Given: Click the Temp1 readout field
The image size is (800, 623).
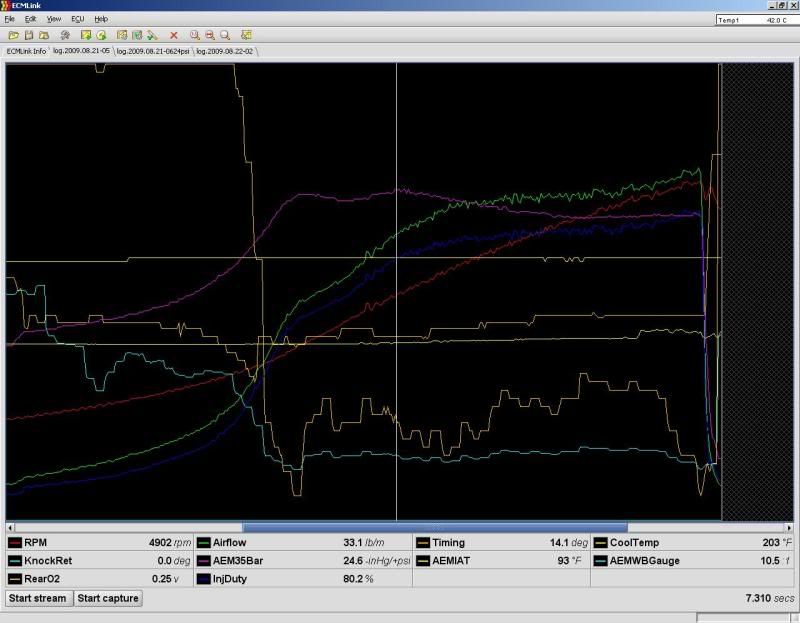Looking at the screenshot, I should point(755,20).
